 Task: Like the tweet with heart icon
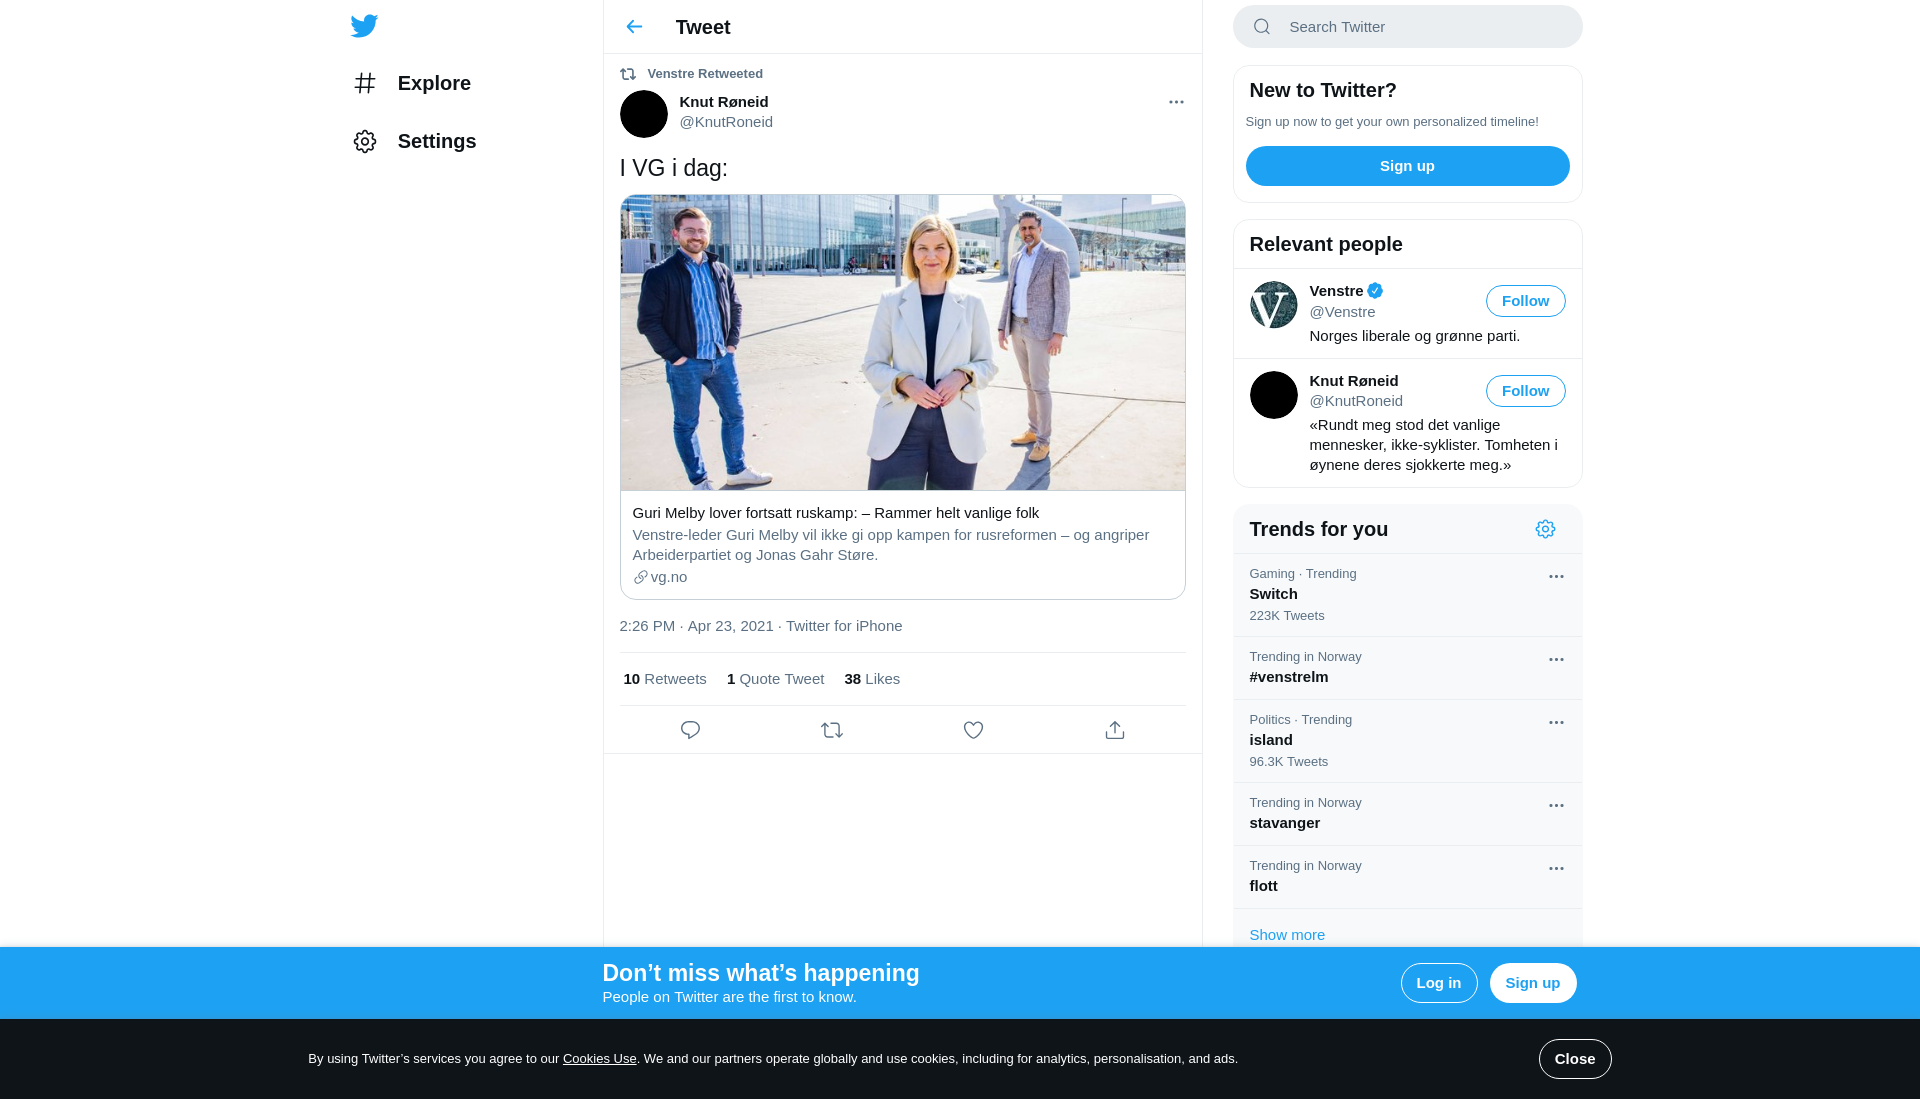pos(973,730)
